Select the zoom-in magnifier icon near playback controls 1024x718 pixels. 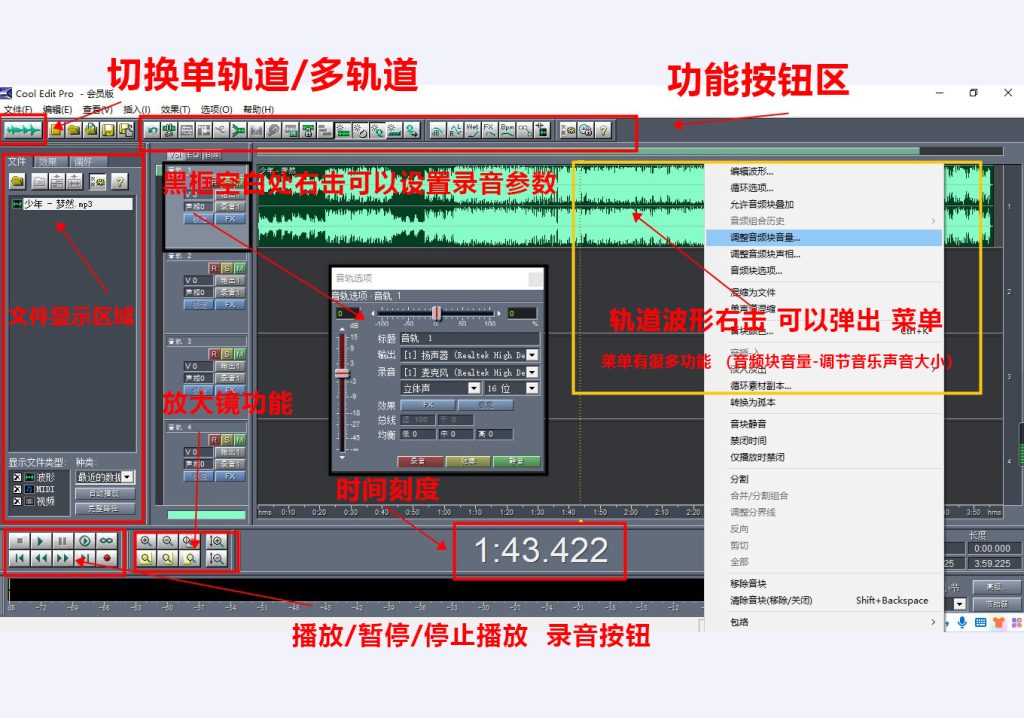(x=144, y=540)
